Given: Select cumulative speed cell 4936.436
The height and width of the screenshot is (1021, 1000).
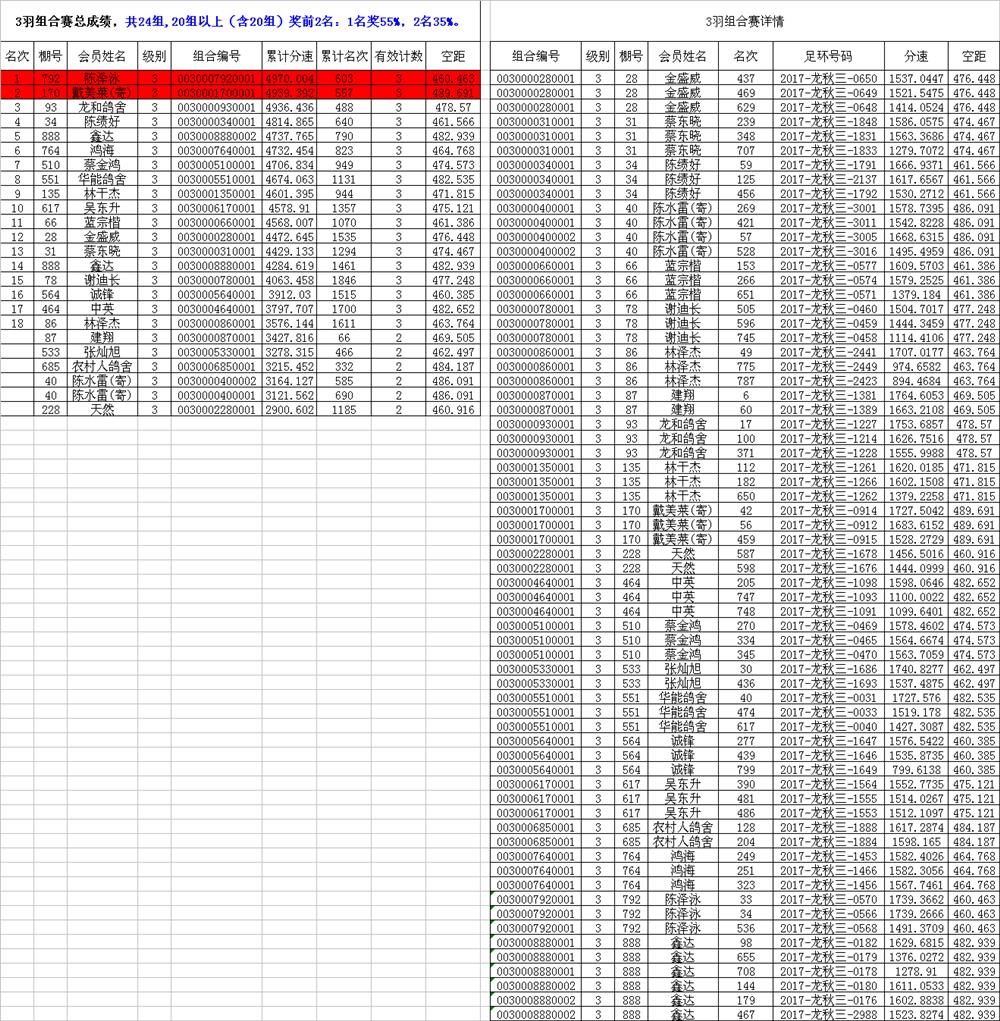Looking at the screenshot, I should pyautogui.click(x=289, y=107).
